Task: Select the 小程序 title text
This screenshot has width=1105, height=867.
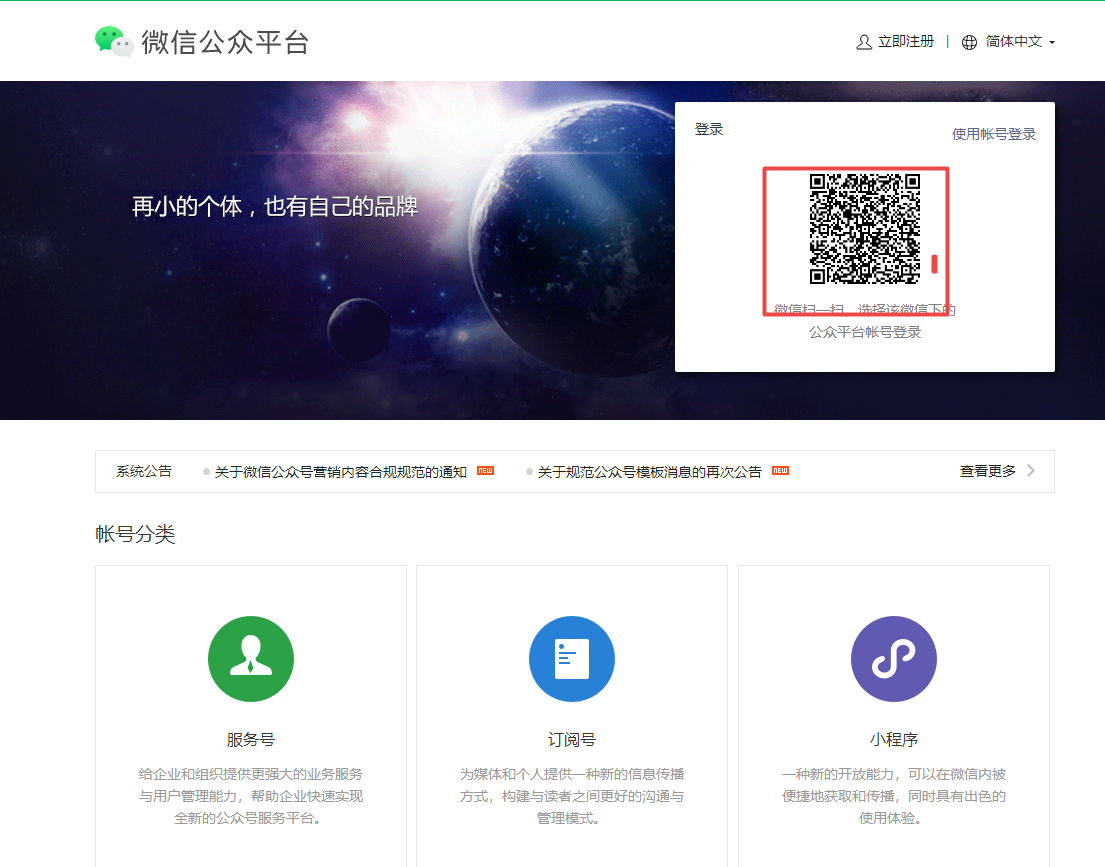Action: (894, 739)
